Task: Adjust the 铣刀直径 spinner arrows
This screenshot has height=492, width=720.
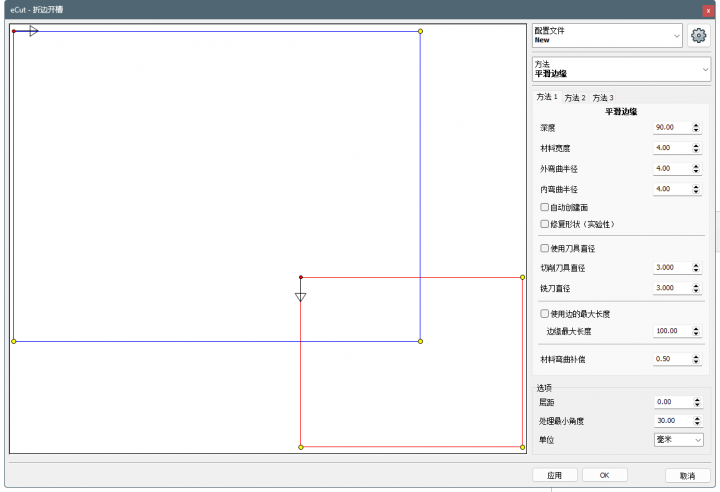Action: coord(696,288)
